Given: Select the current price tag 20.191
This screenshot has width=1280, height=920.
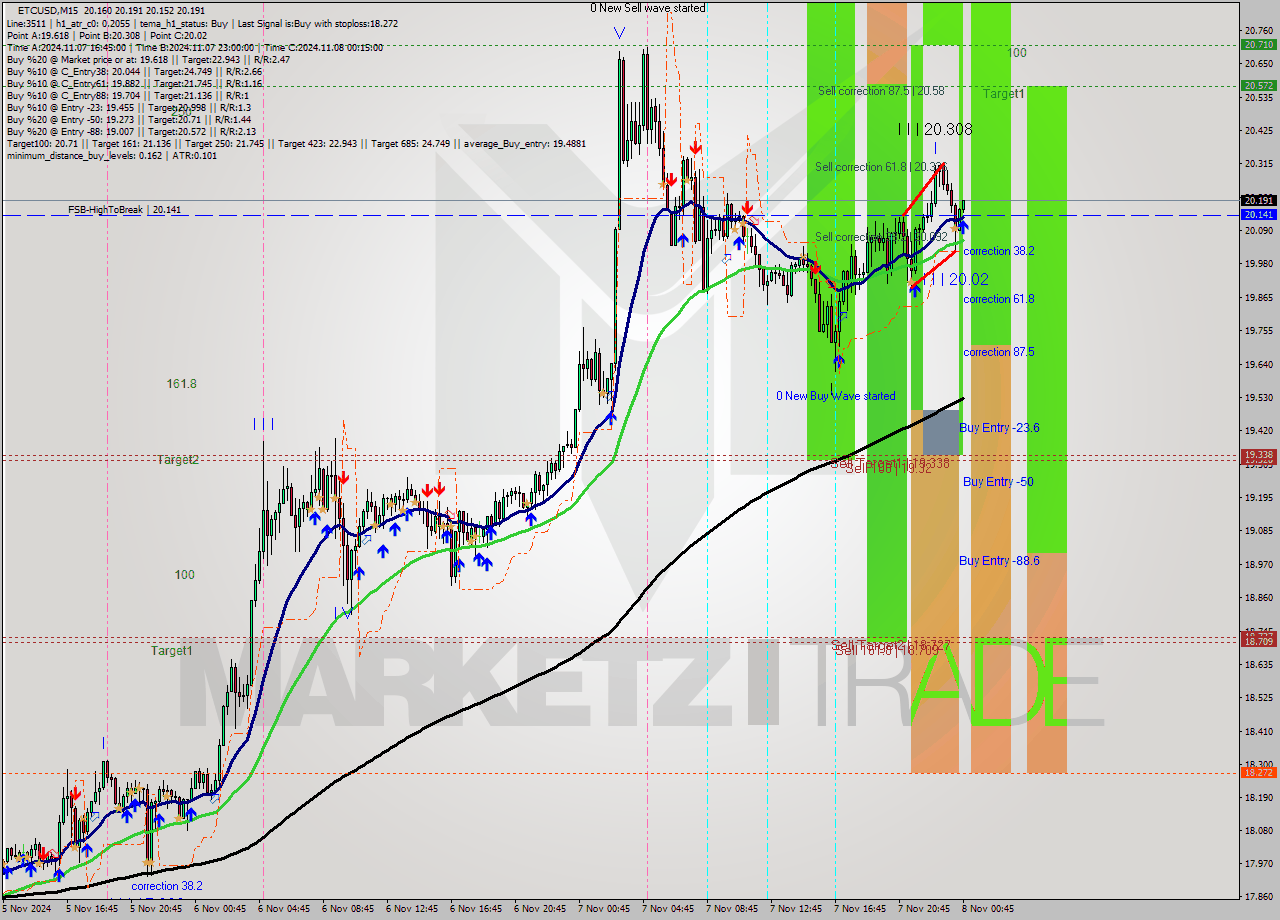Looking at the screenshot, I should (1258, 200).
